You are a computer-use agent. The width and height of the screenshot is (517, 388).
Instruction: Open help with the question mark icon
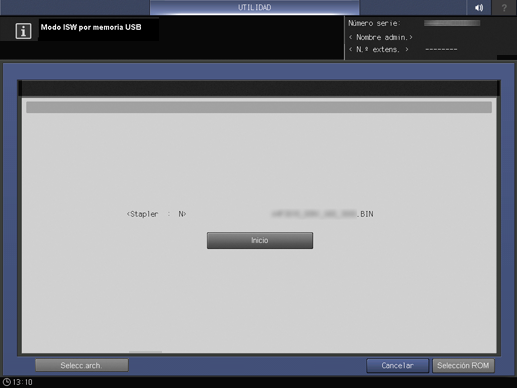tap(504, 7)
